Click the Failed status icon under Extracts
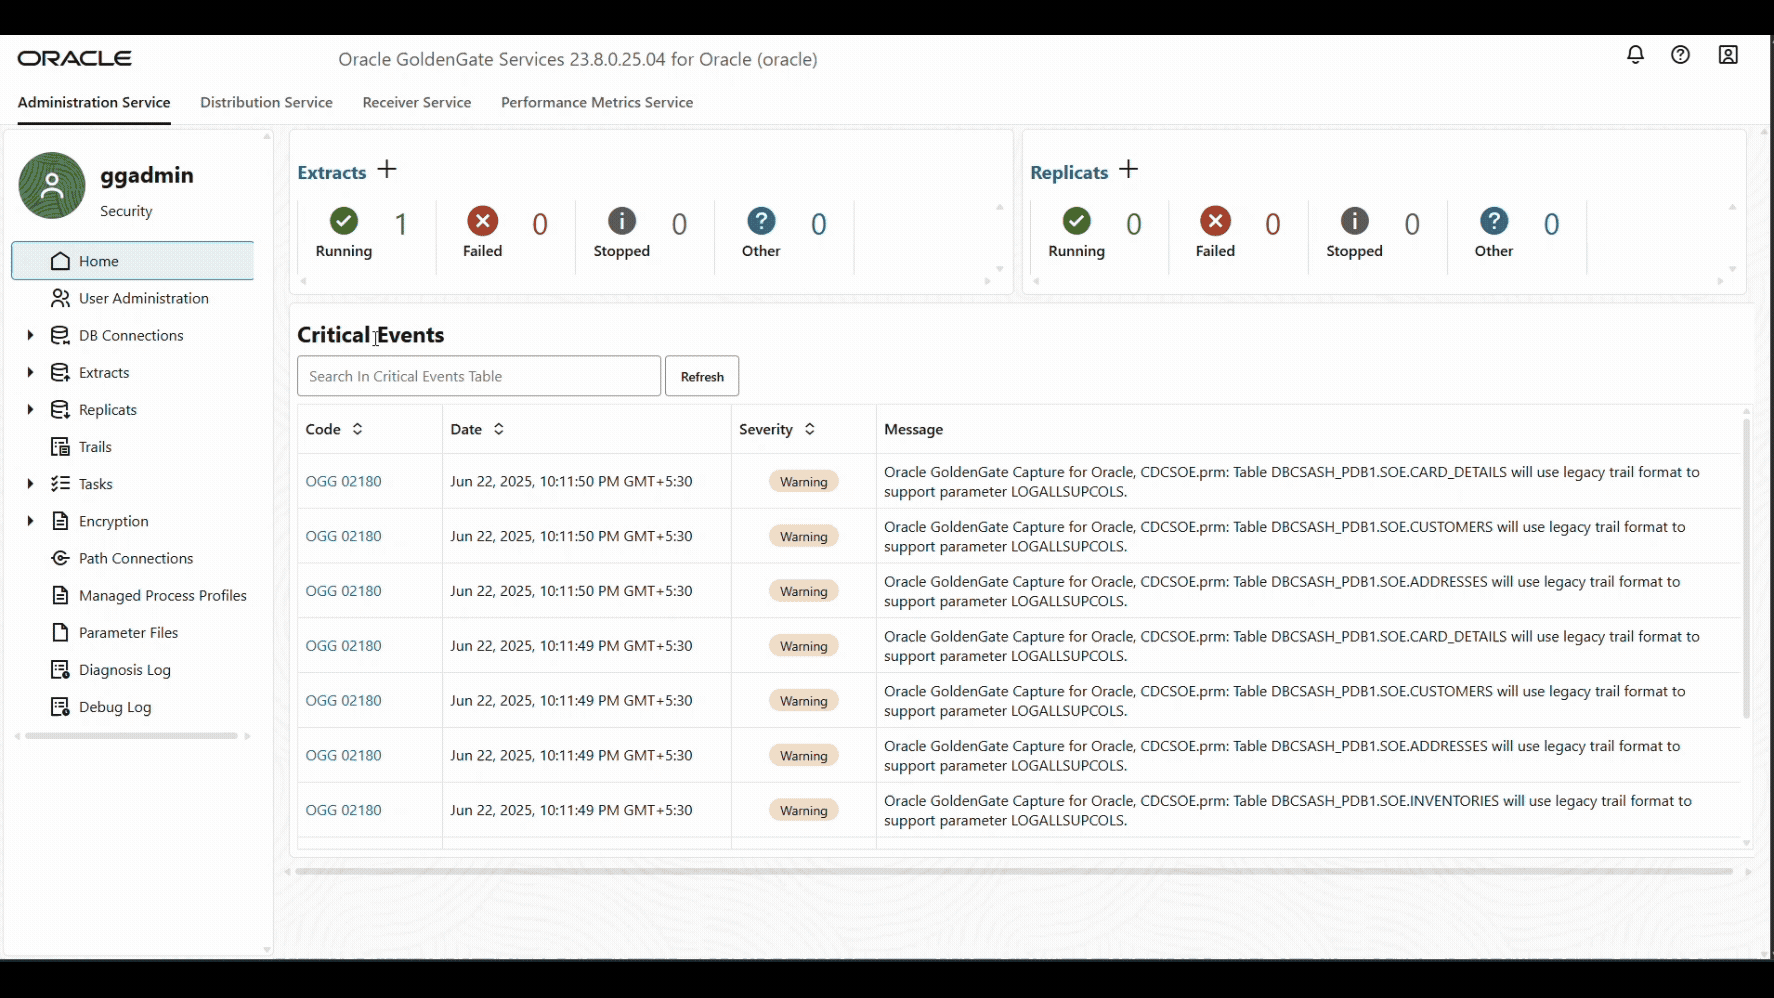This screenshot has height=998, width=1774. coord(482,222)
